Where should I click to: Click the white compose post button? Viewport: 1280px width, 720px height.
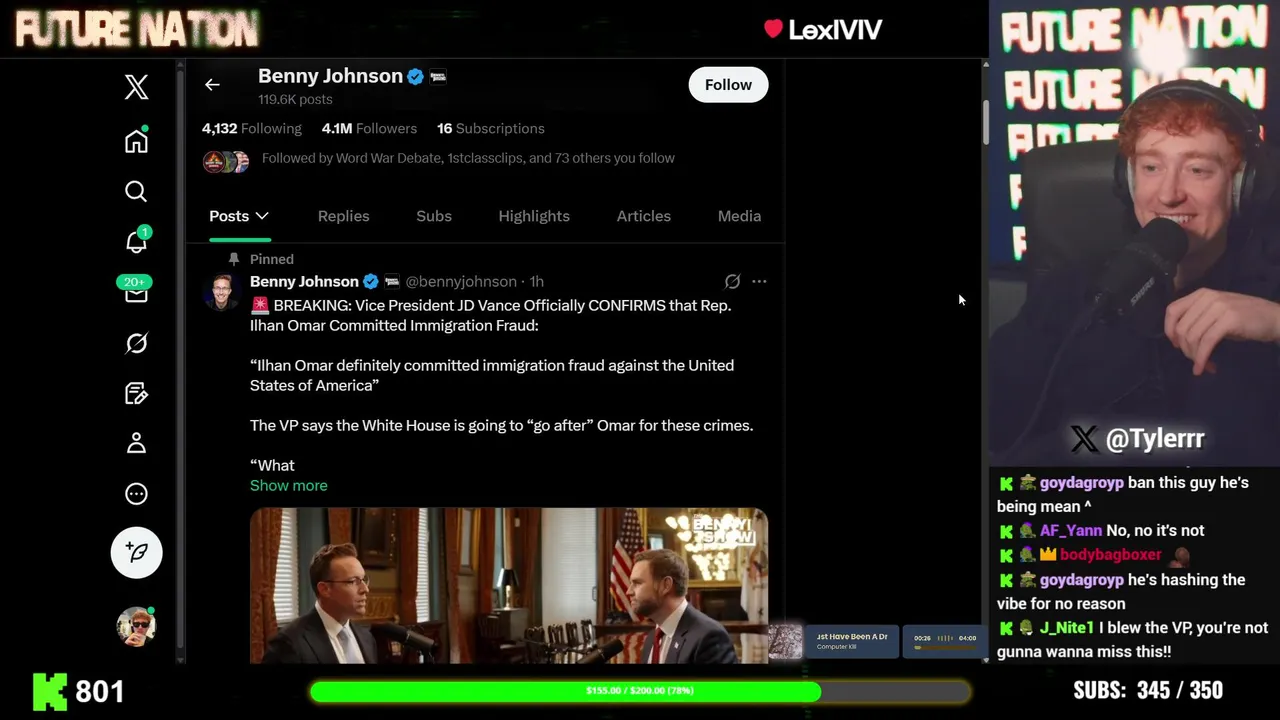pos(137,552)
